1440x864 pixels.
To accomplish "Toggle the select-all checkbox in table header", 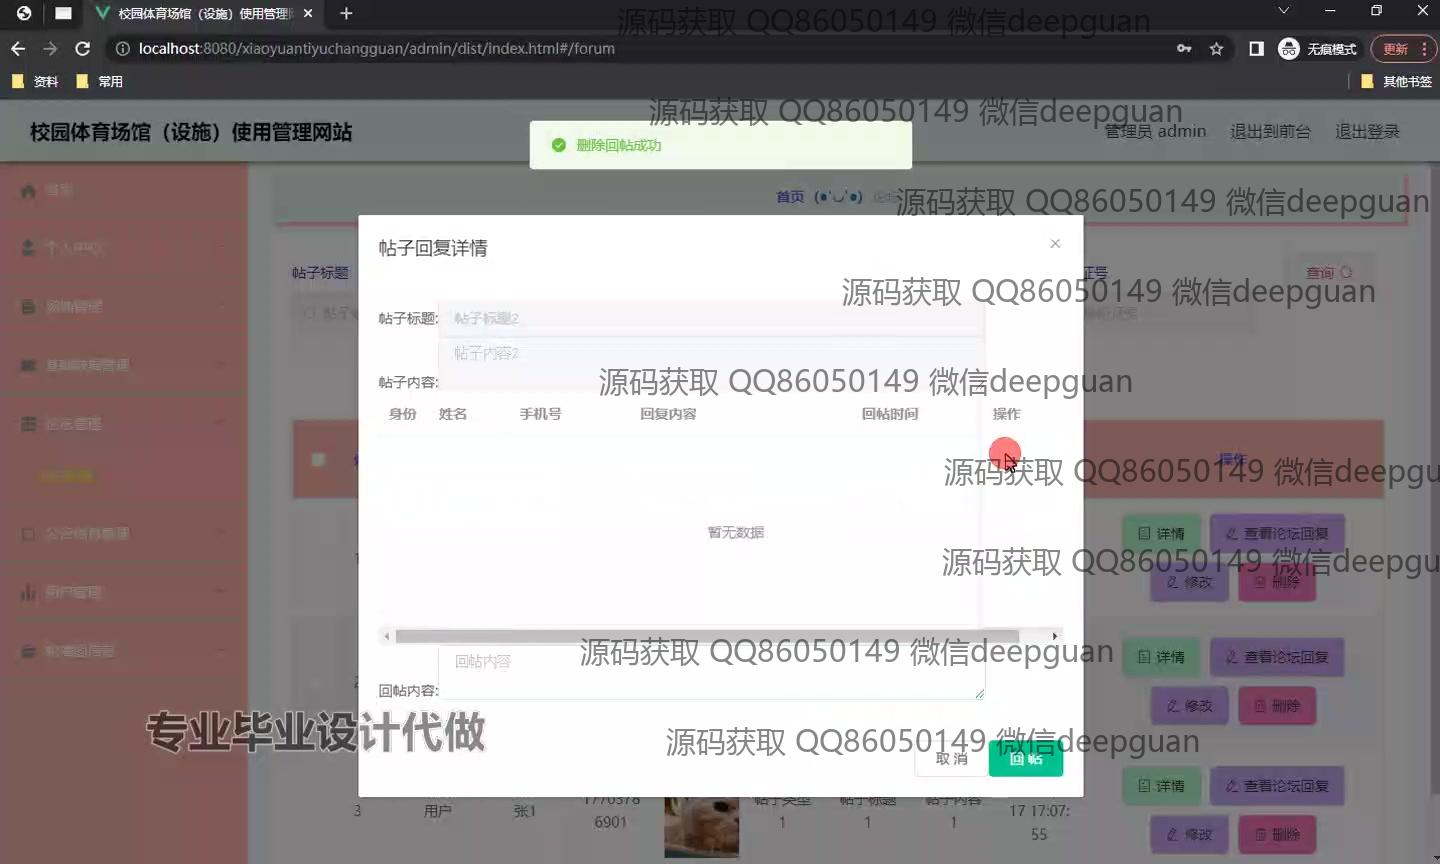I will (318, 460).
